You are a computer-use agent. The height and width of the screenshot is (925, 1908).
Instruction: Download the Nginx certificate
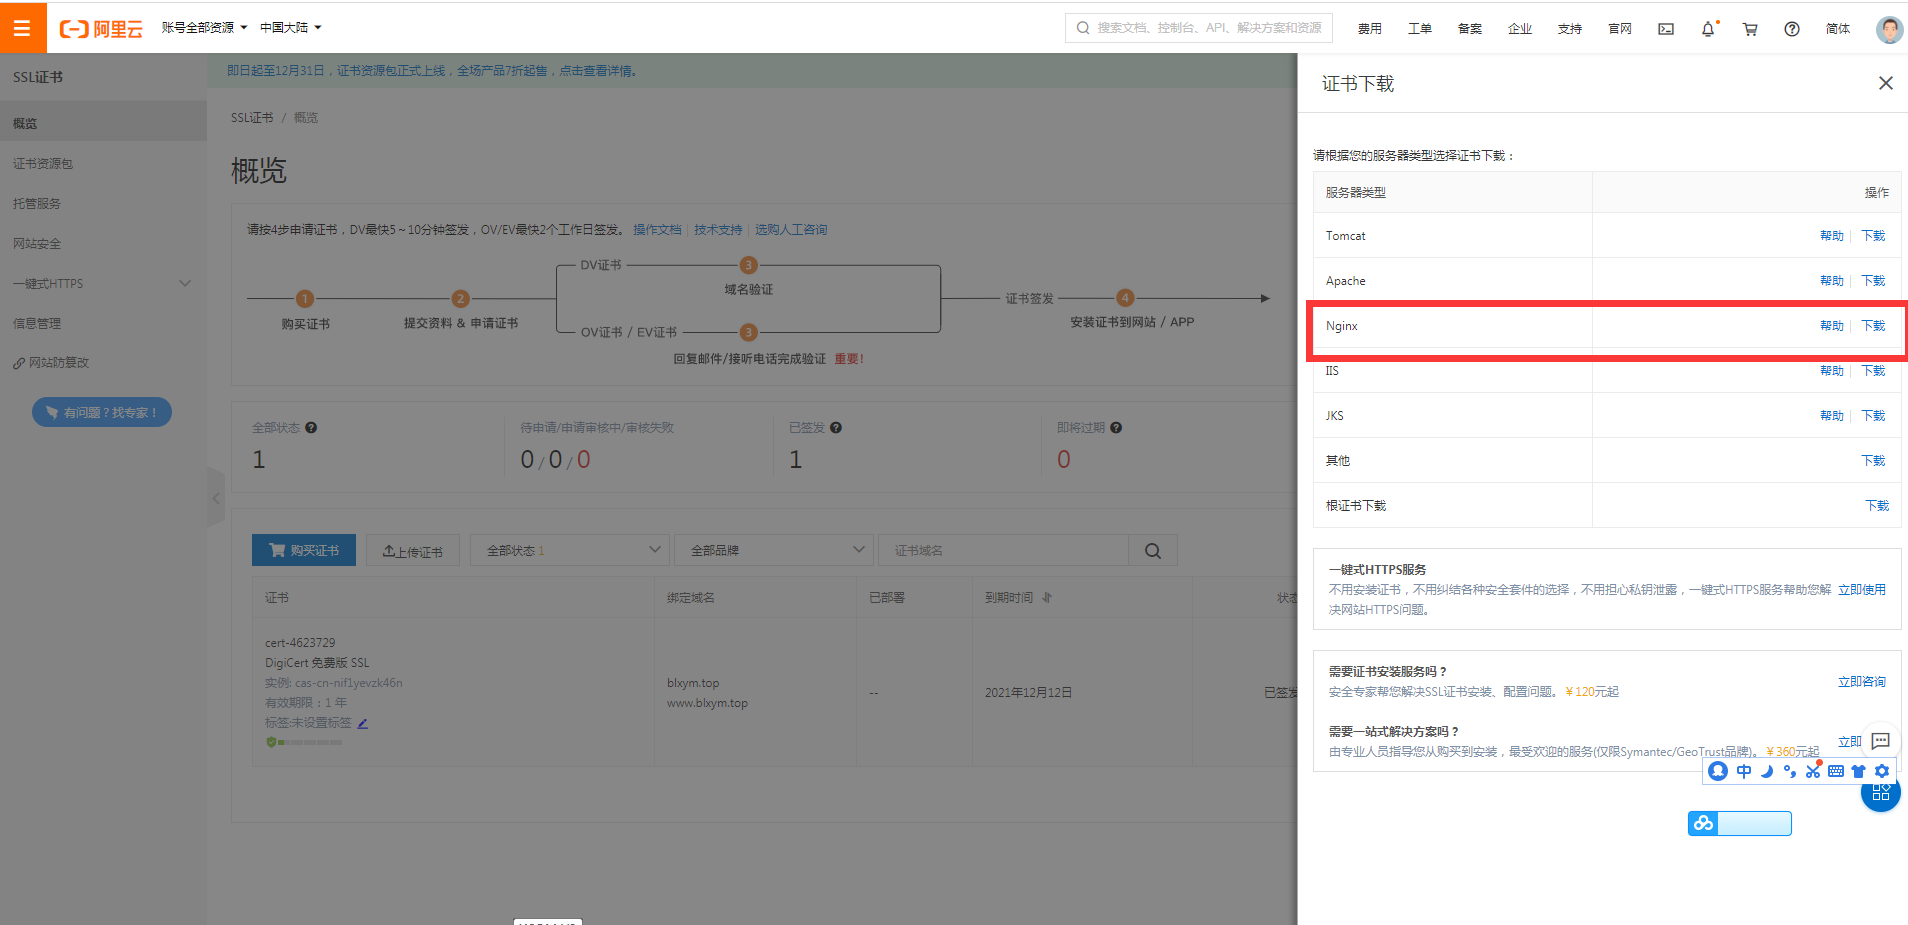(x=1873, y=326)
